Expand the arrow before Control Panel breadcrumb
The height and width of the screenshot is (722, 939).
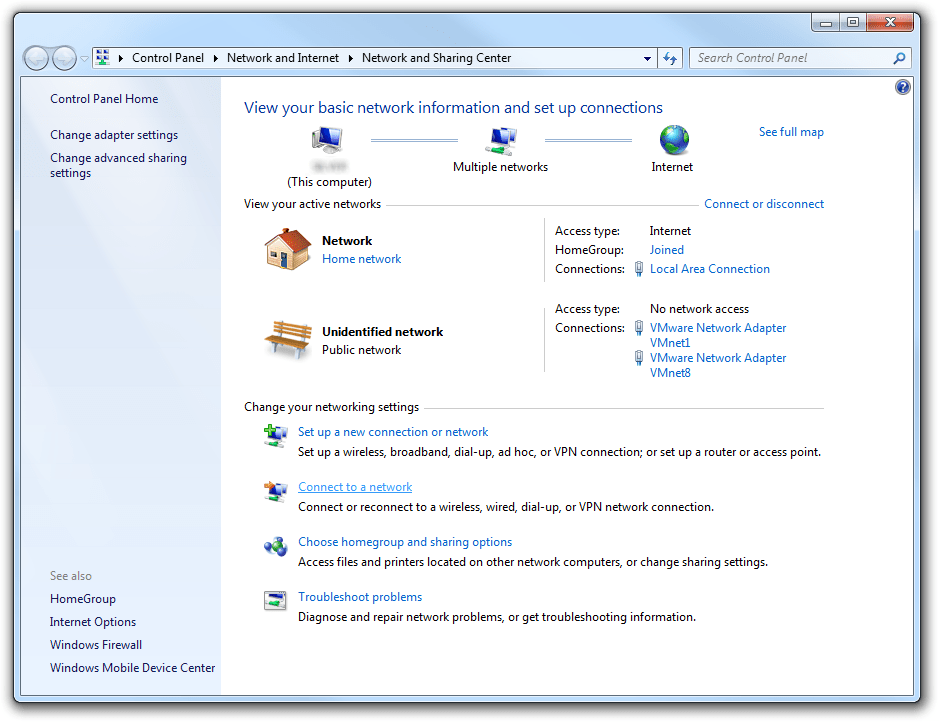[120, 58]
